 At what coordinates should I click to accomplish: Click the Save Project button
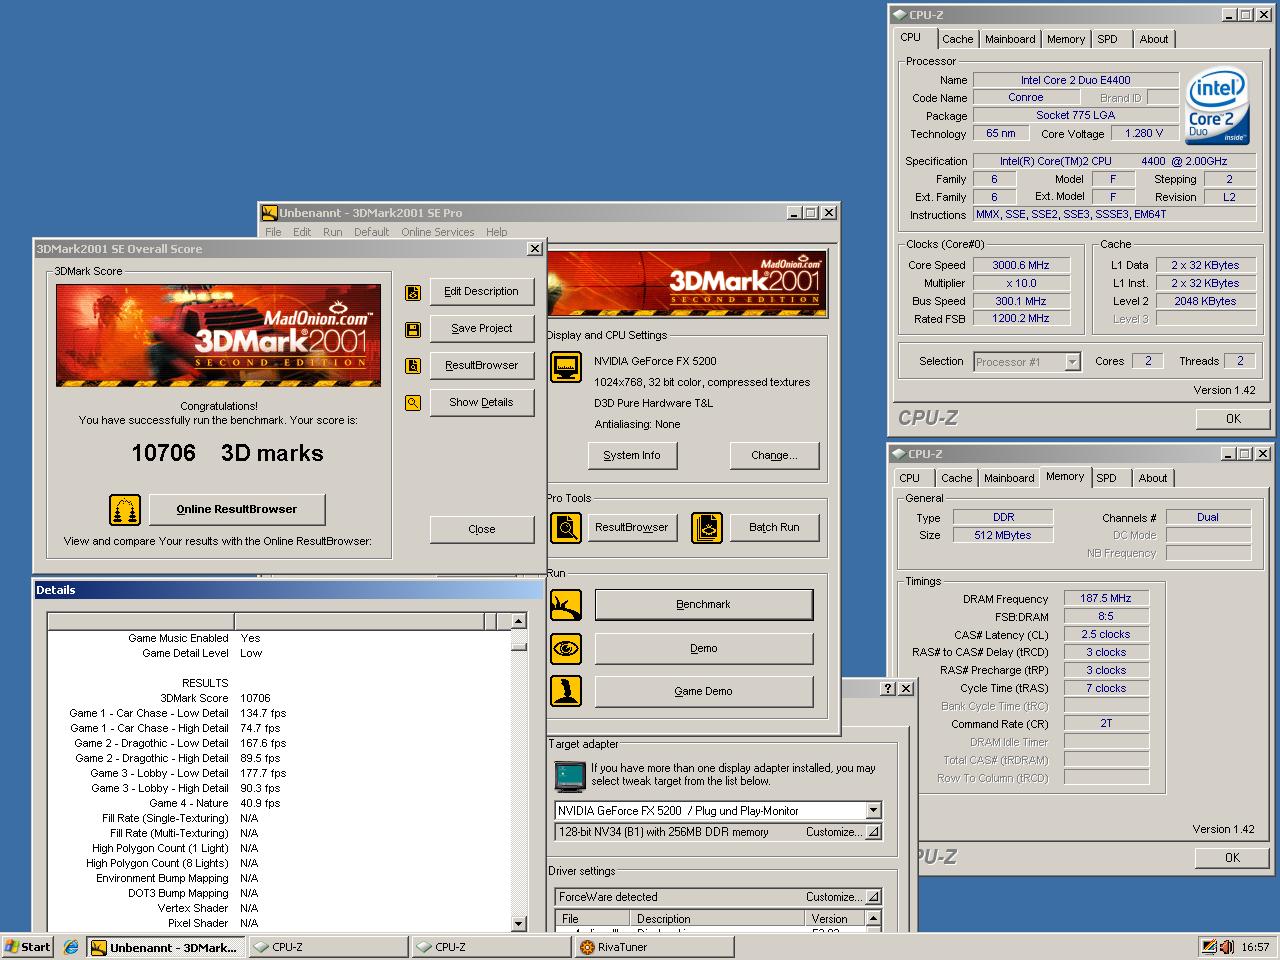(x=482, y=329)
